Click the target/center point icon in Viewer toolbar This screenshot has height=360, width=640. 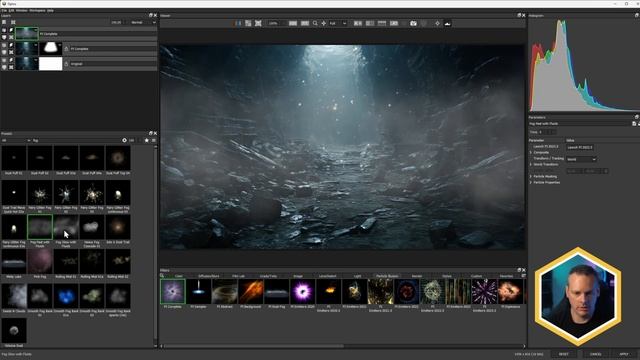(x=437, y=23)
